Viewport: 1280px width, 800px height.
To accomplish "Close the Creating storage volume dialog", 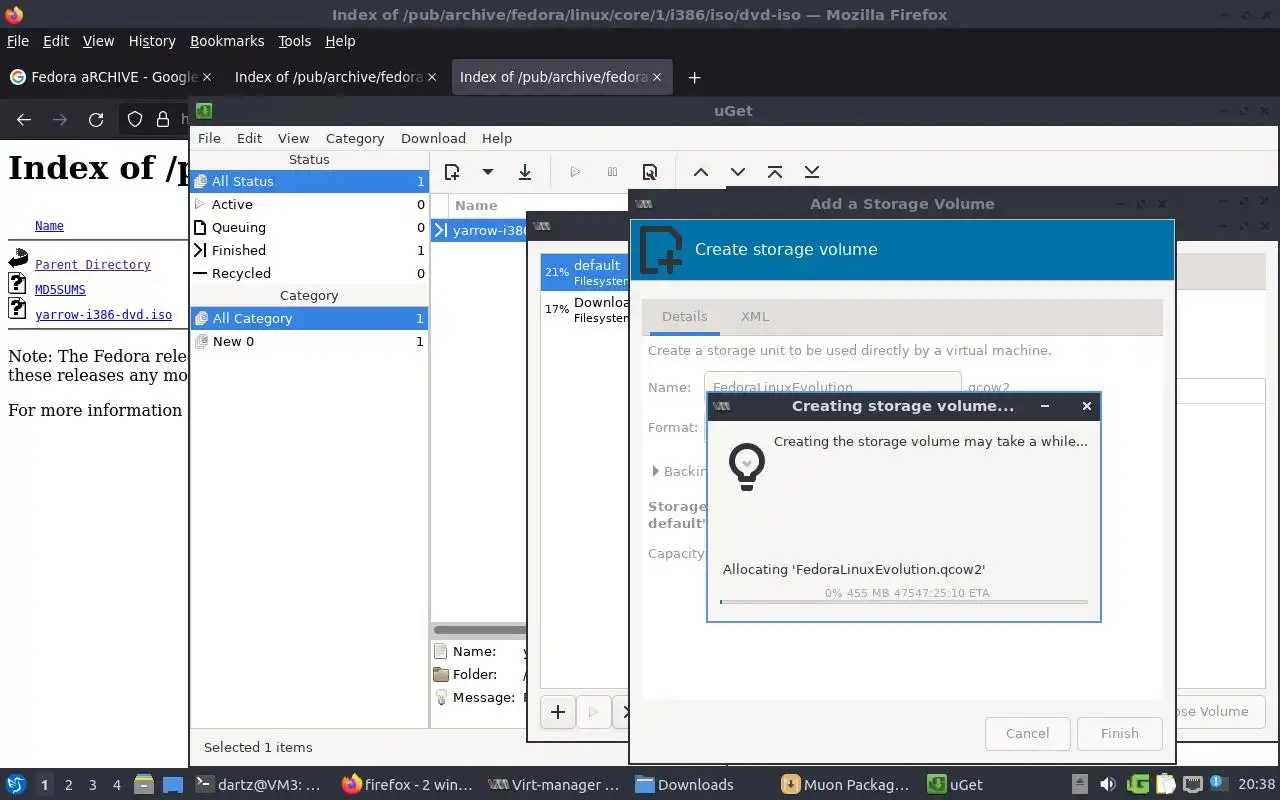I will pyautogui.click(x=1086, y=406).
